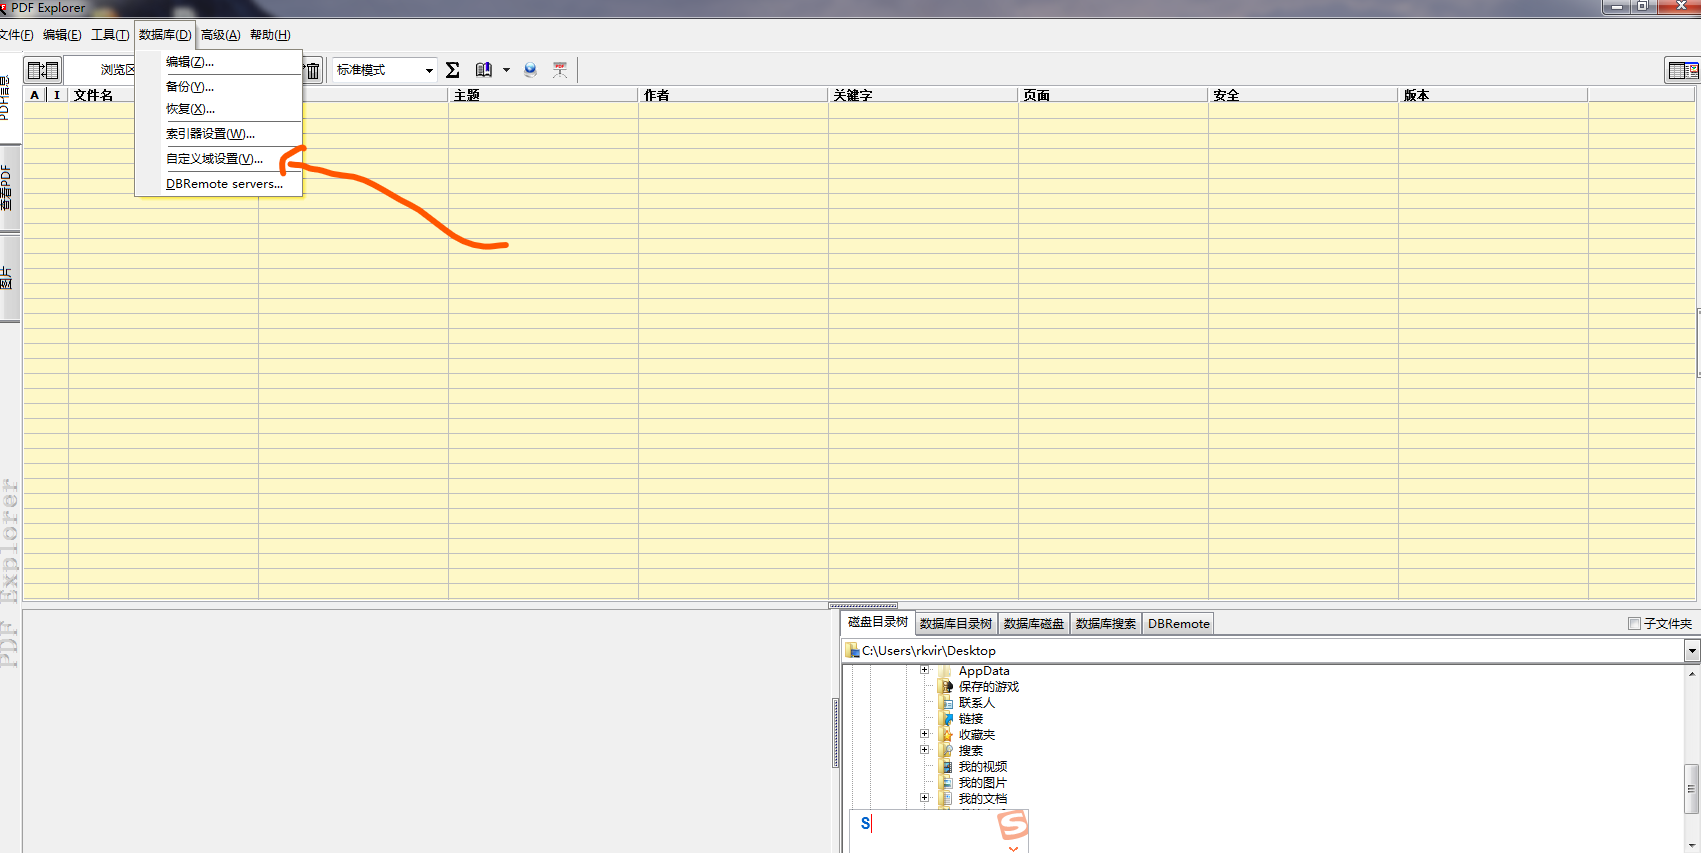This screenshot has height=853, width=1701.
Task: Open the 数据库目录树 tab
Action: [x=955, y=624]
